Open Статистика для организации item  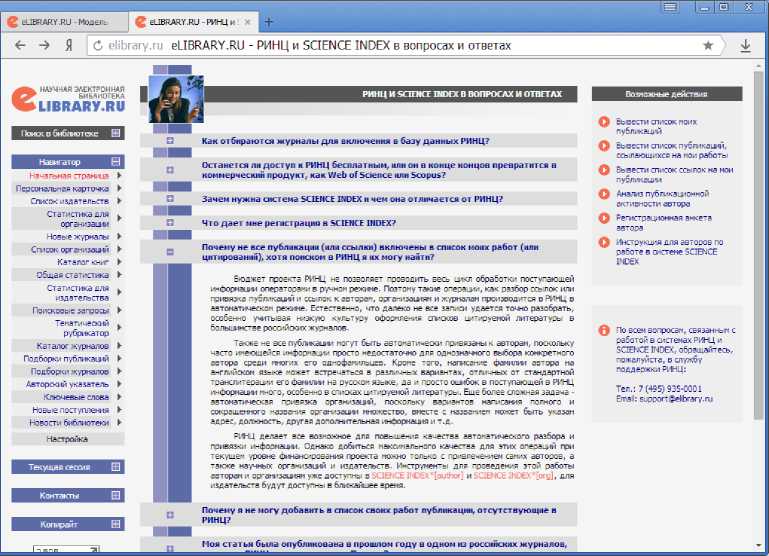[77, 219]
